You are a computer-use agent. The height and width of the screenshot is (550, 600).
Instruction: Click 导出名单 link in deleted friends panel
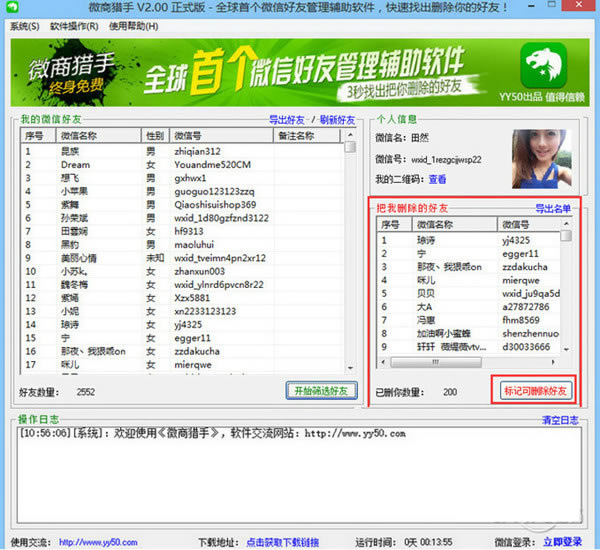(553, 209)
